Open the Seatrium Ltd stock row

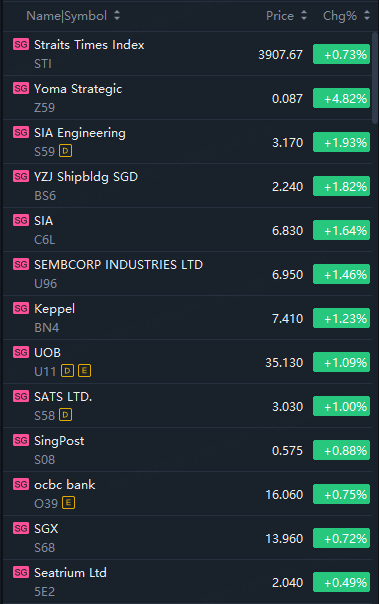(x=188, y=582)
